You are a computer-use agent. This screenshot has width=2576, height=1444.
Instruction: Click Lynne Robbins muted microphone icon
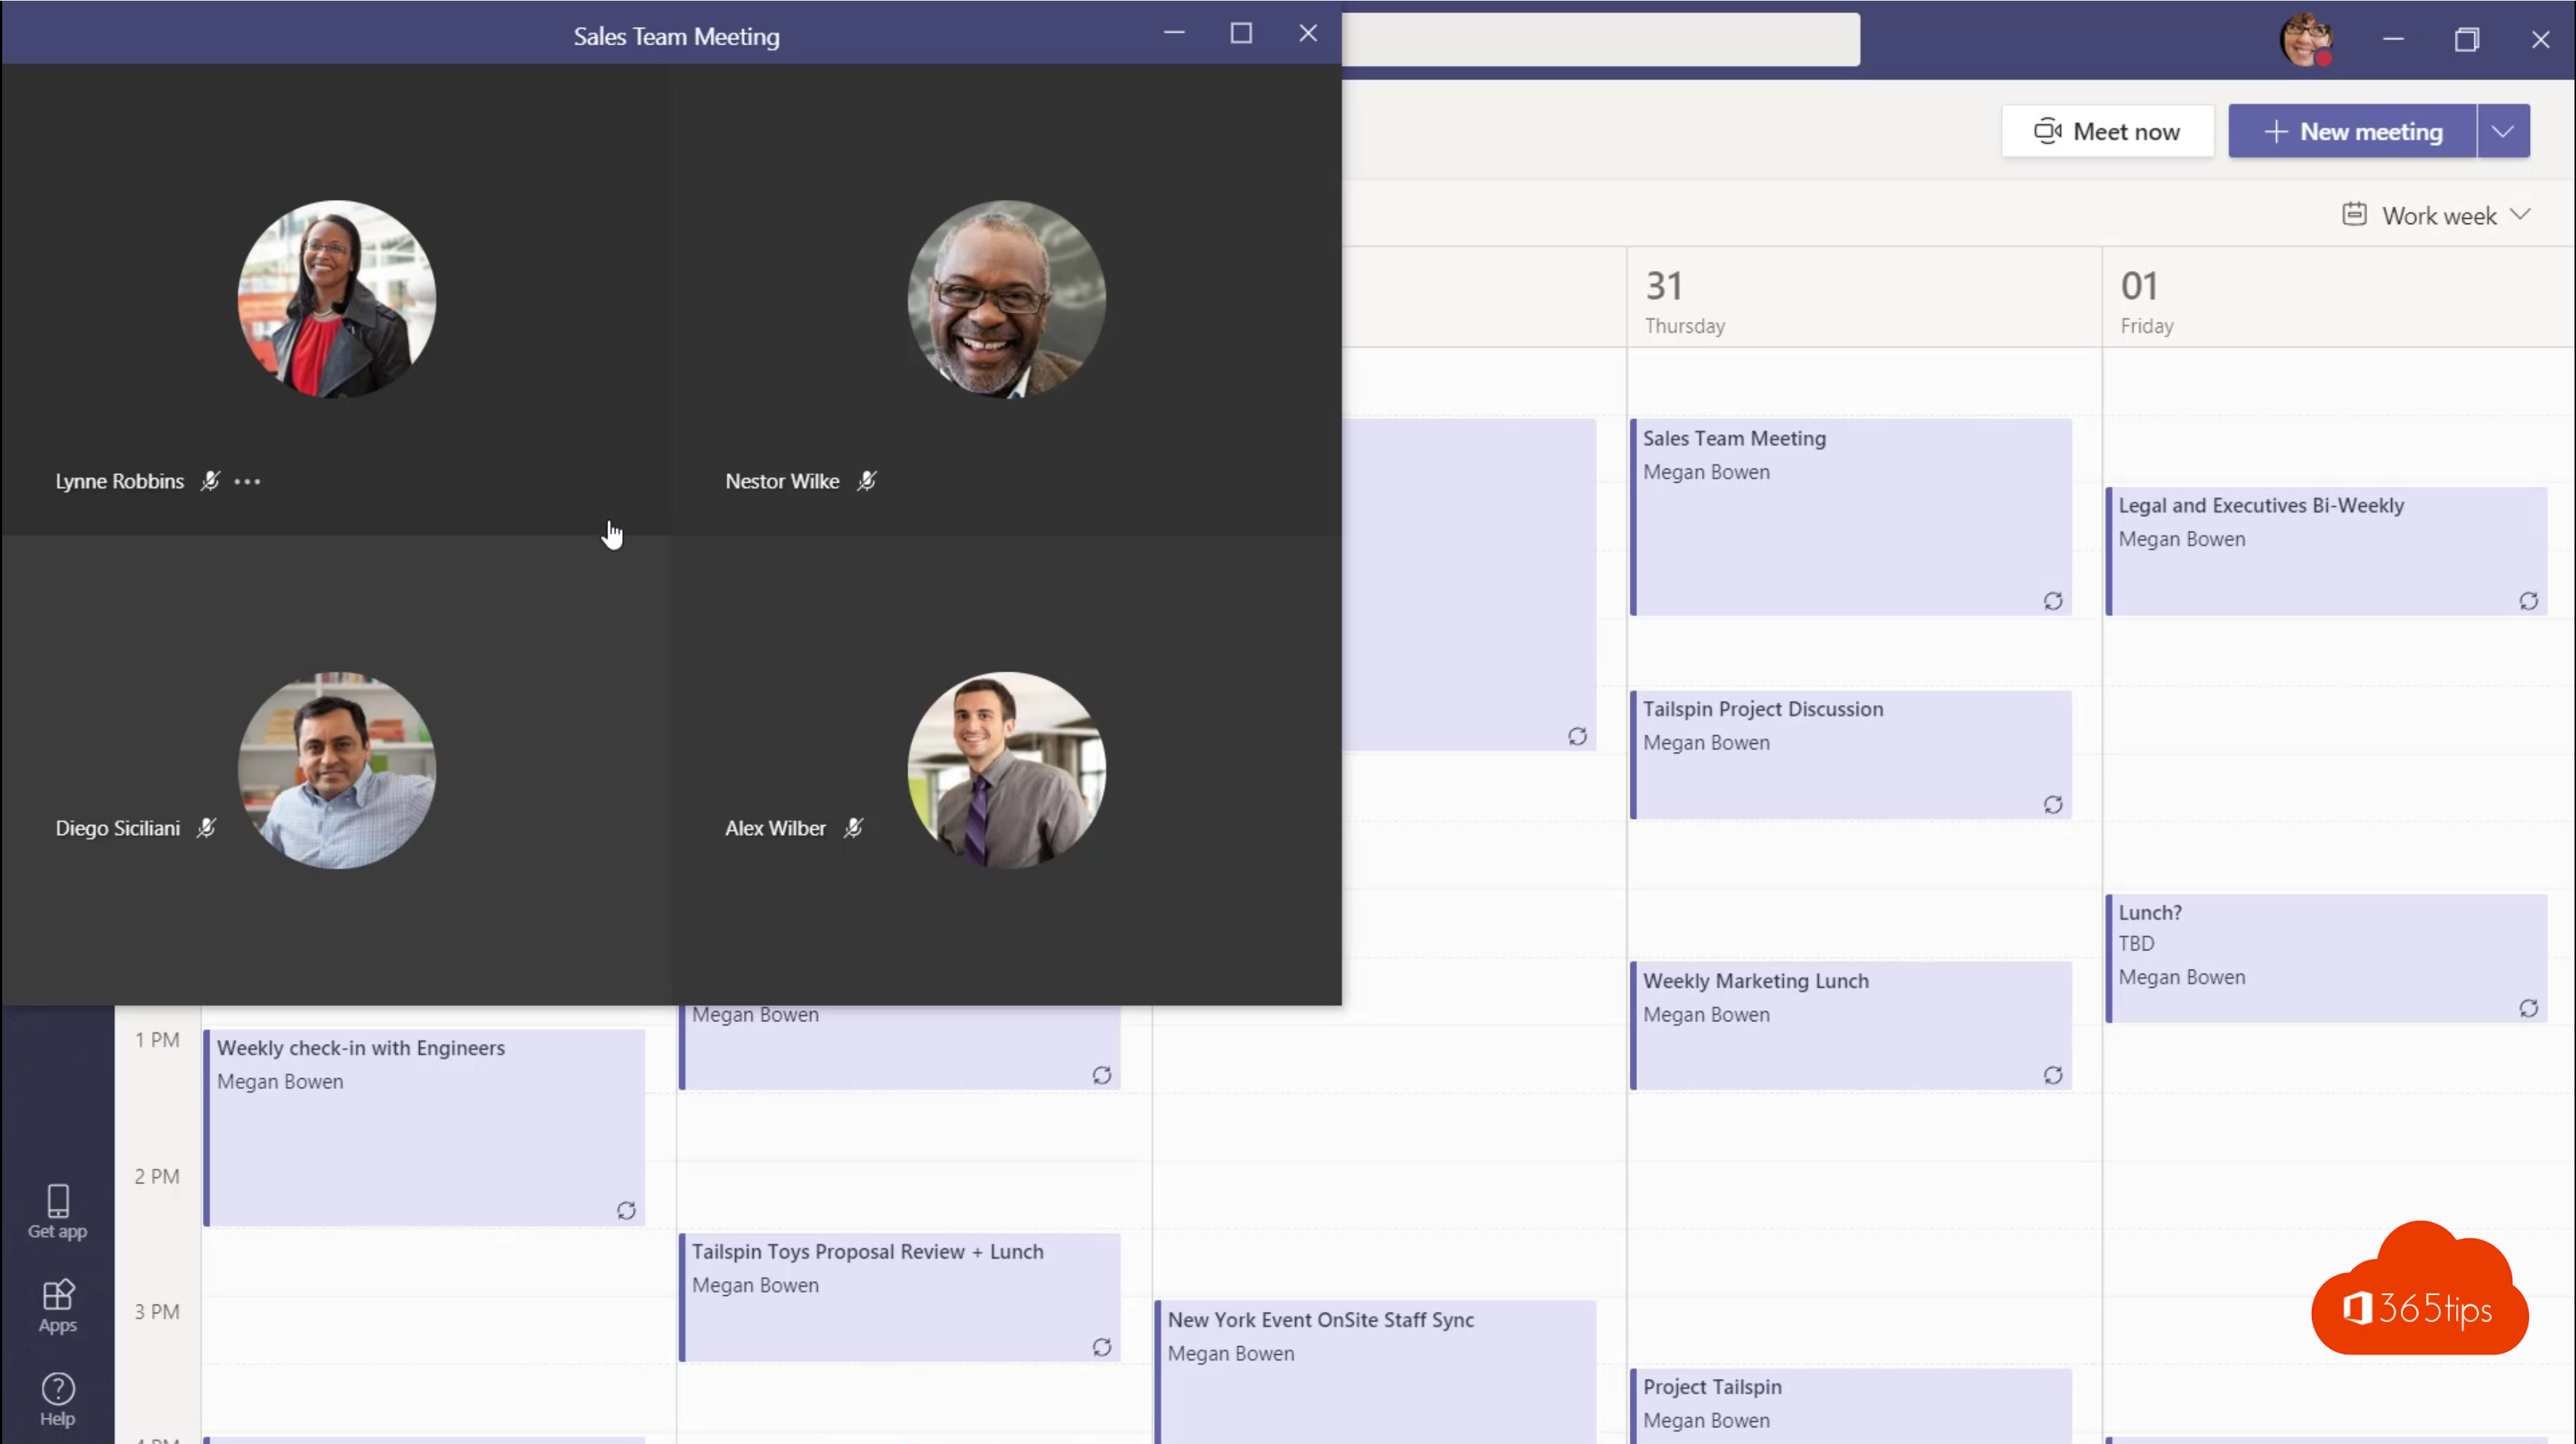click(210, 481)
